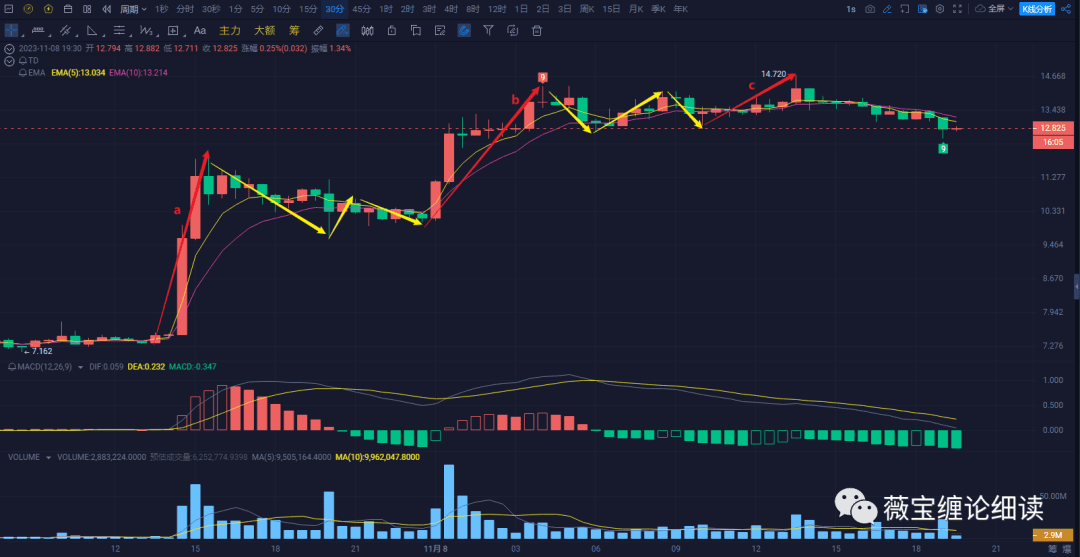Click the 主力 button
The height and width of the screenshot is (557, 1080).
(x=229, y=30)
